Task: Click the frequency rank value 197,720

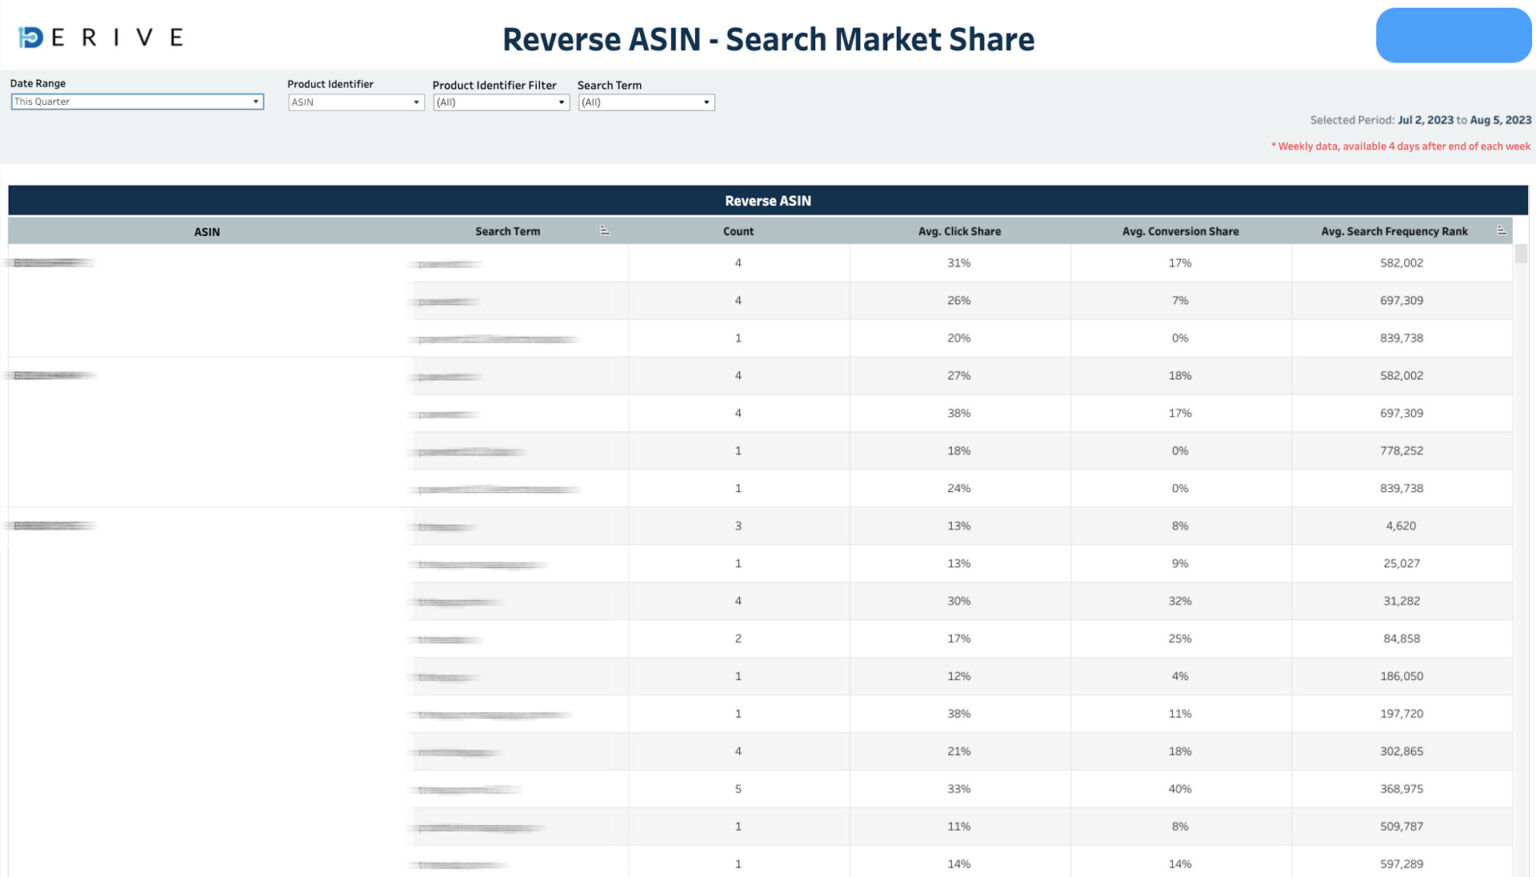Action: pos(1401,714)
